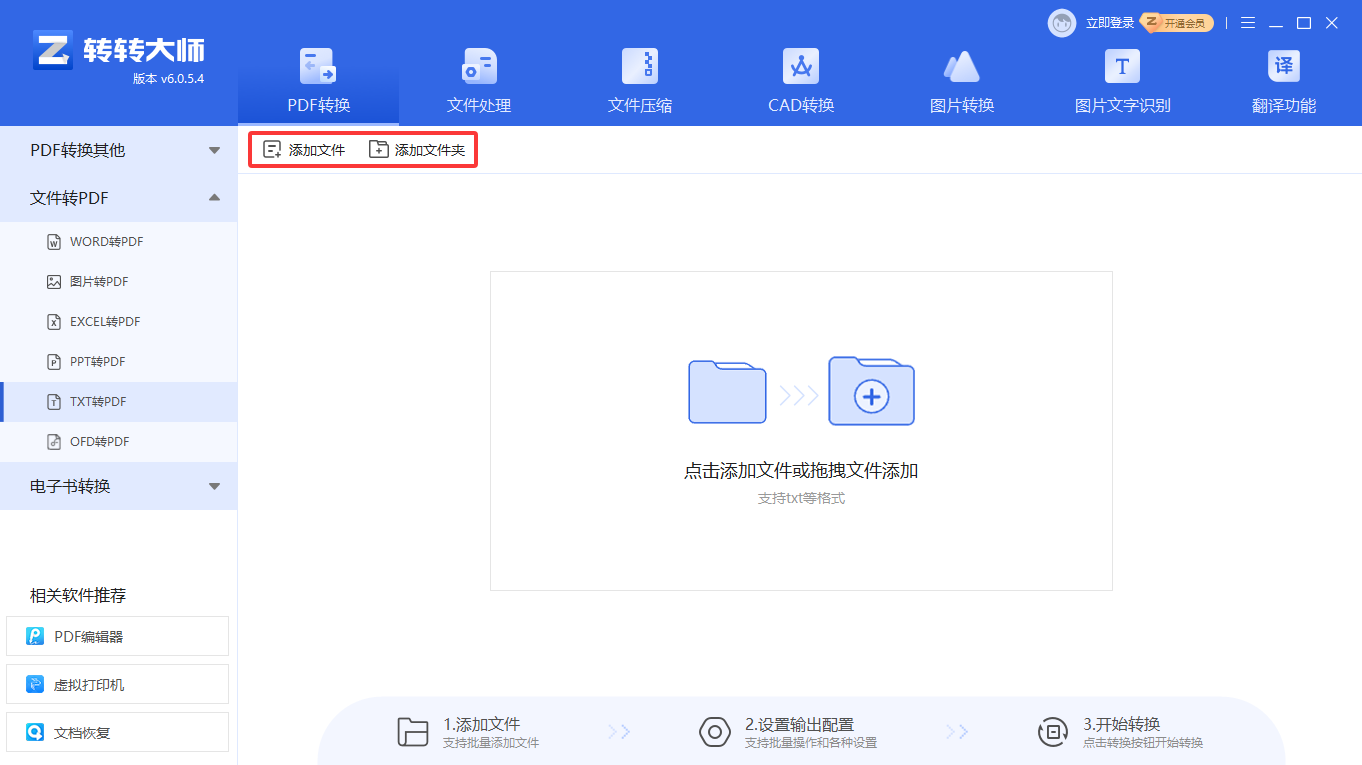Click the 2.设置输出配置 step text
Viewport: 1362px width, 765px height.
coord(799,724)
